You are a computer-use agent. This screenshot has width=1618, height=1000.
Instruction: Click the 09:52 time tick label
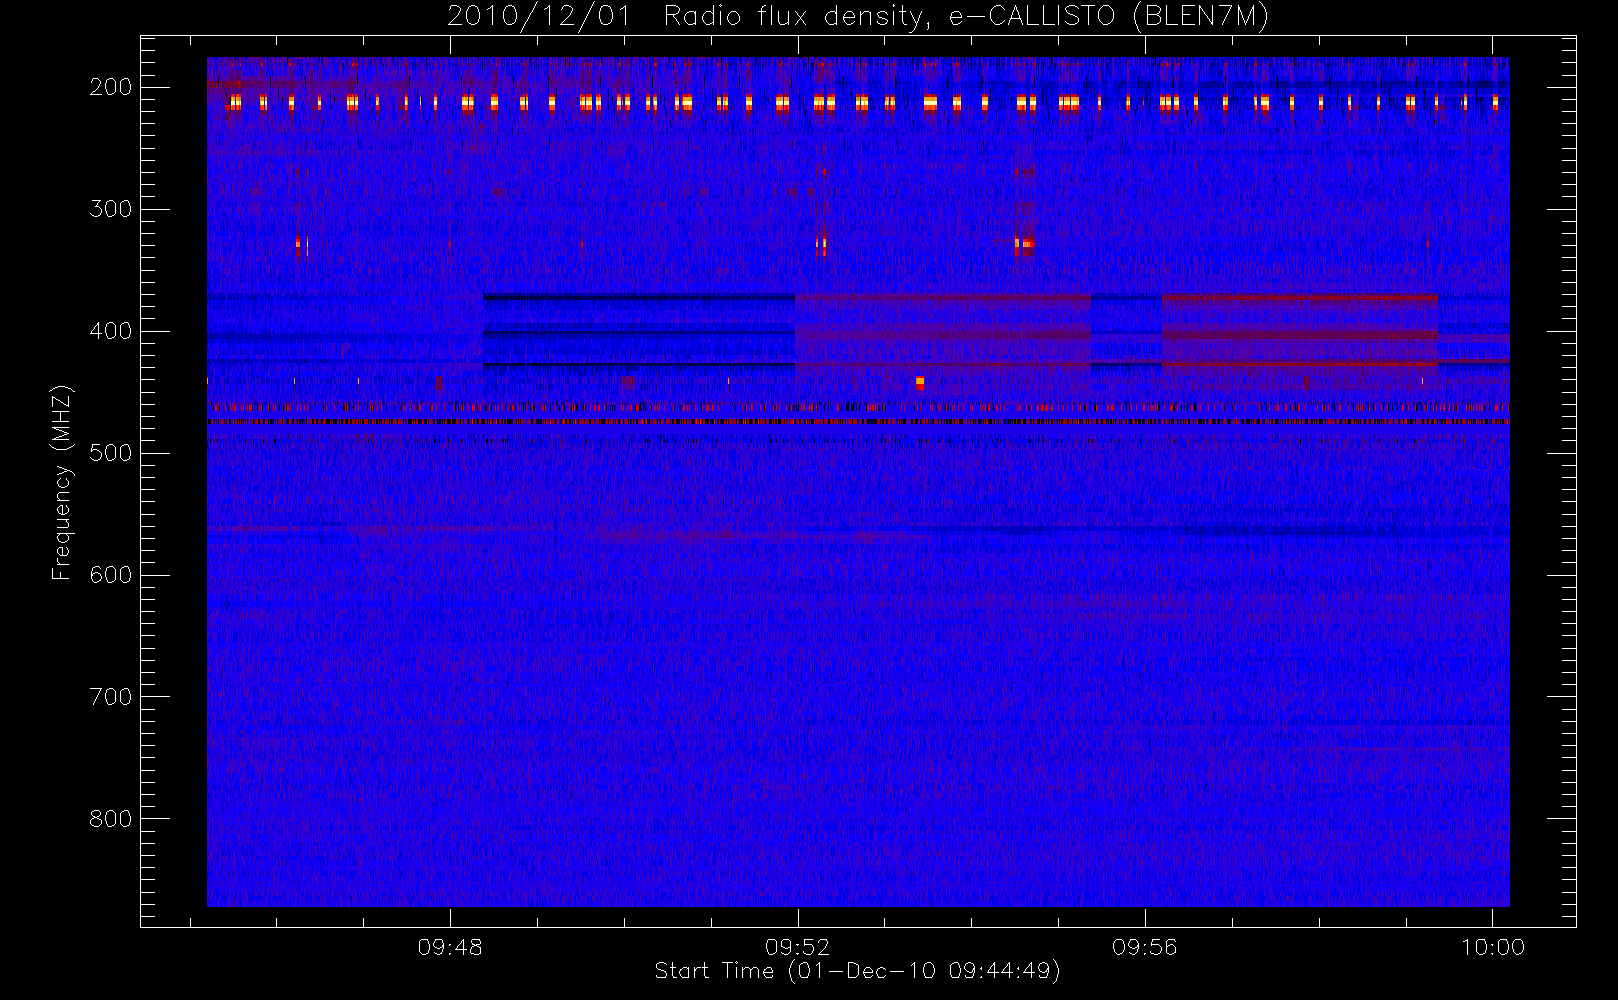tap(798, 946)
